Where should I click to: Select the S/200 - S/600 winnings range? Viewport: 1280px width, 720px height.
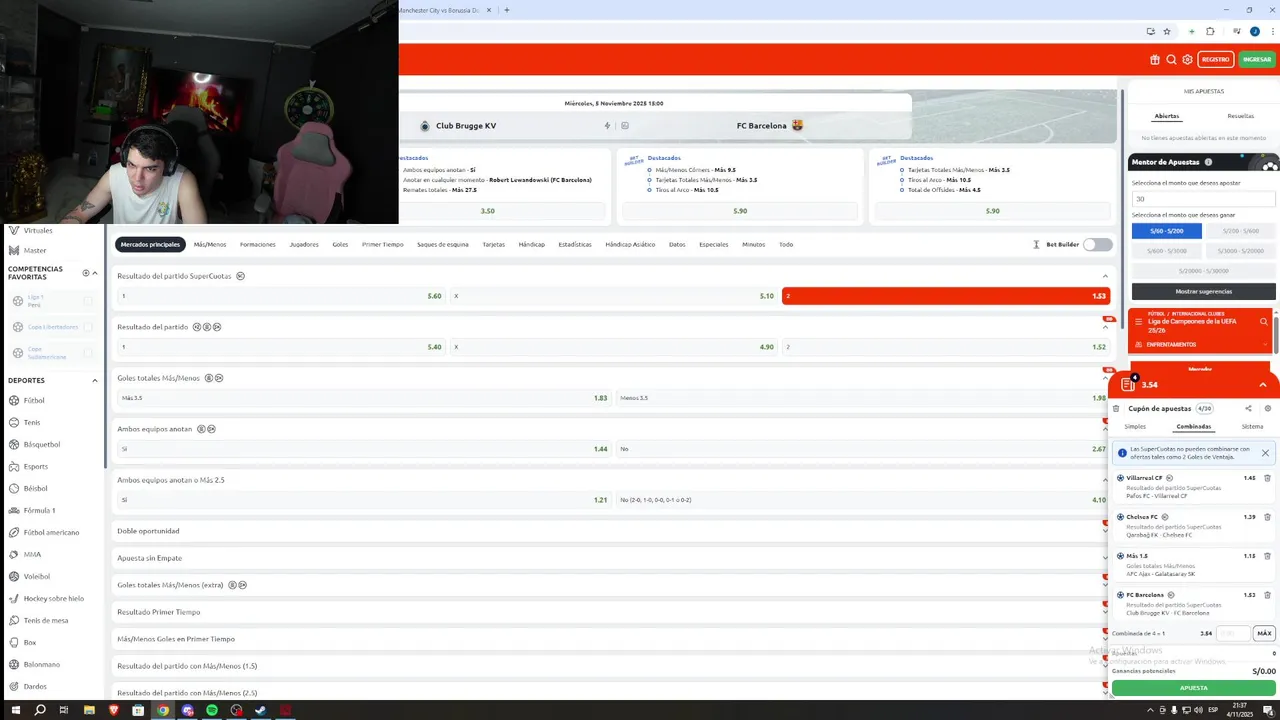[1240, 231]
